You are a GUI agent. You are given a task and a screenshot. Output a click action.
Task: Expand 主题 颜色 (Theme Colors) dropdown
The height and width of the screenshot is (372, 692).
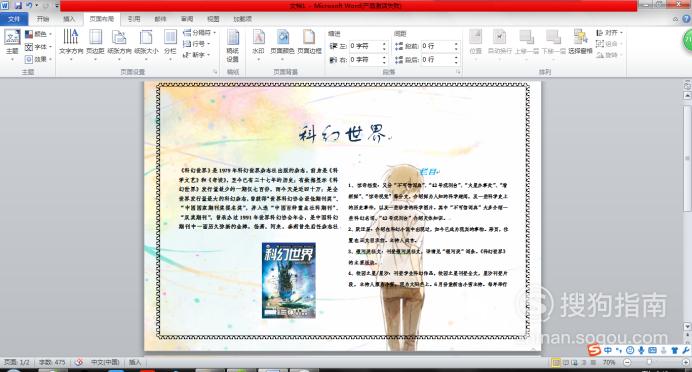[x=38, y=34]
